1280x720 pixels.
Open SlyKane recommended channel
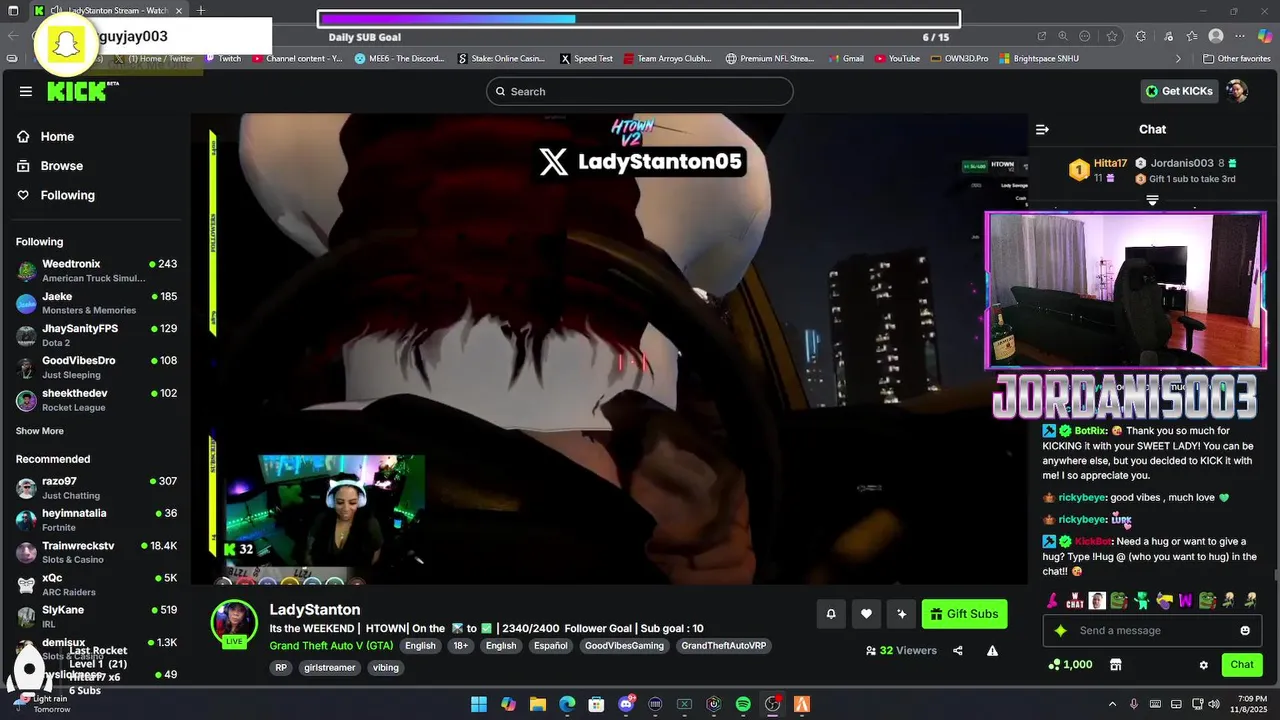coord(97,616)
